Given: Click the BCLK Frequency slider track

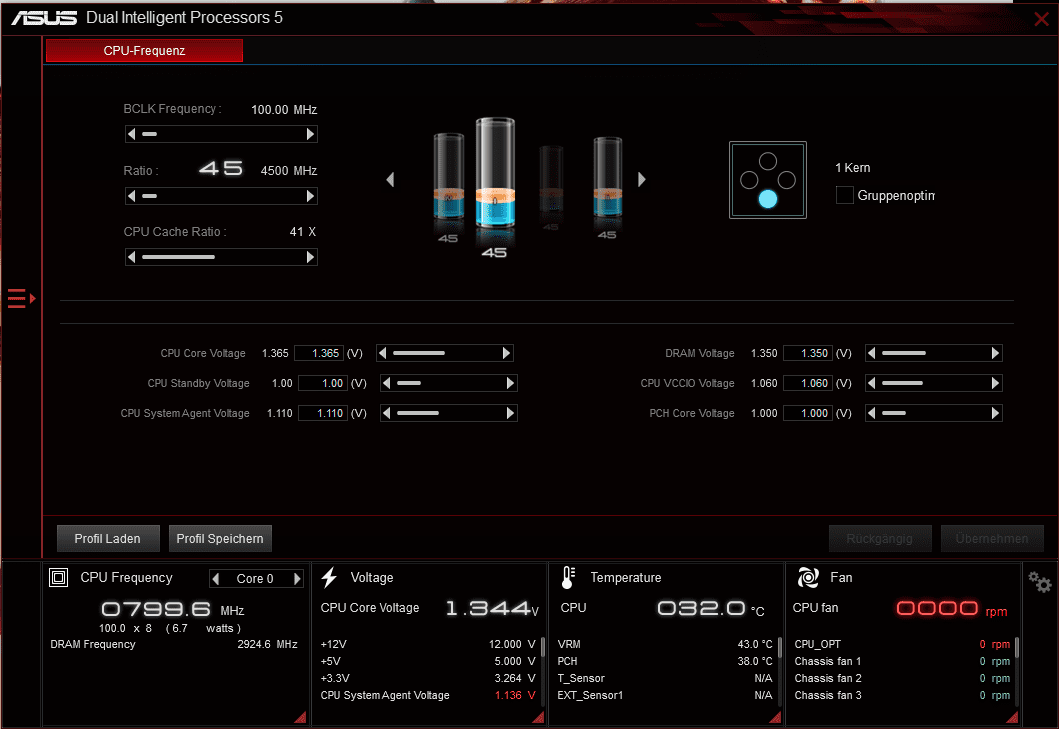Looking at the screenshot, I should tap(222, 134).
